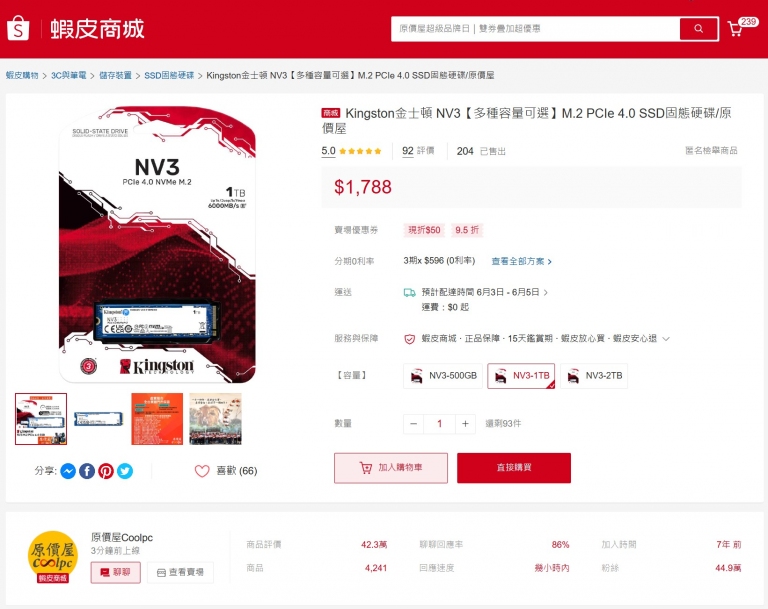The height and width of the screenshot is (609, 768).
Task: Click the Shopee bag logo
Action: point(18,28)
